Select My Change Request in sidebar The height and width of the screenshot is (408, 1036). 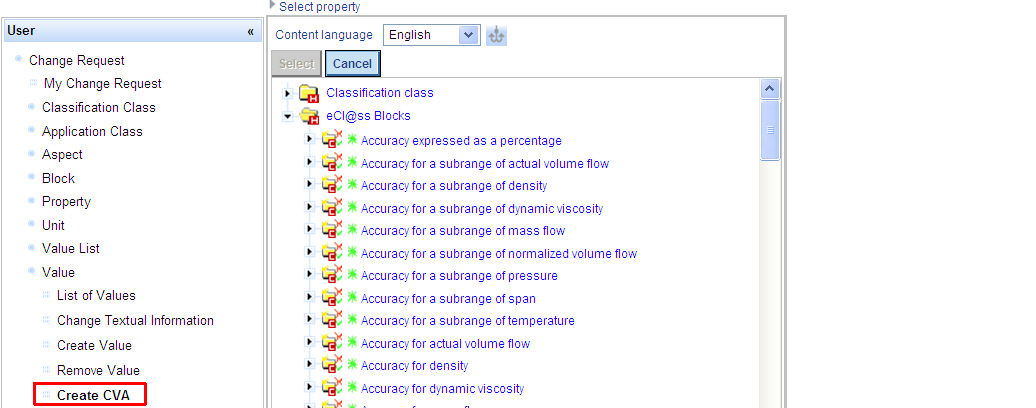point(102,84)
